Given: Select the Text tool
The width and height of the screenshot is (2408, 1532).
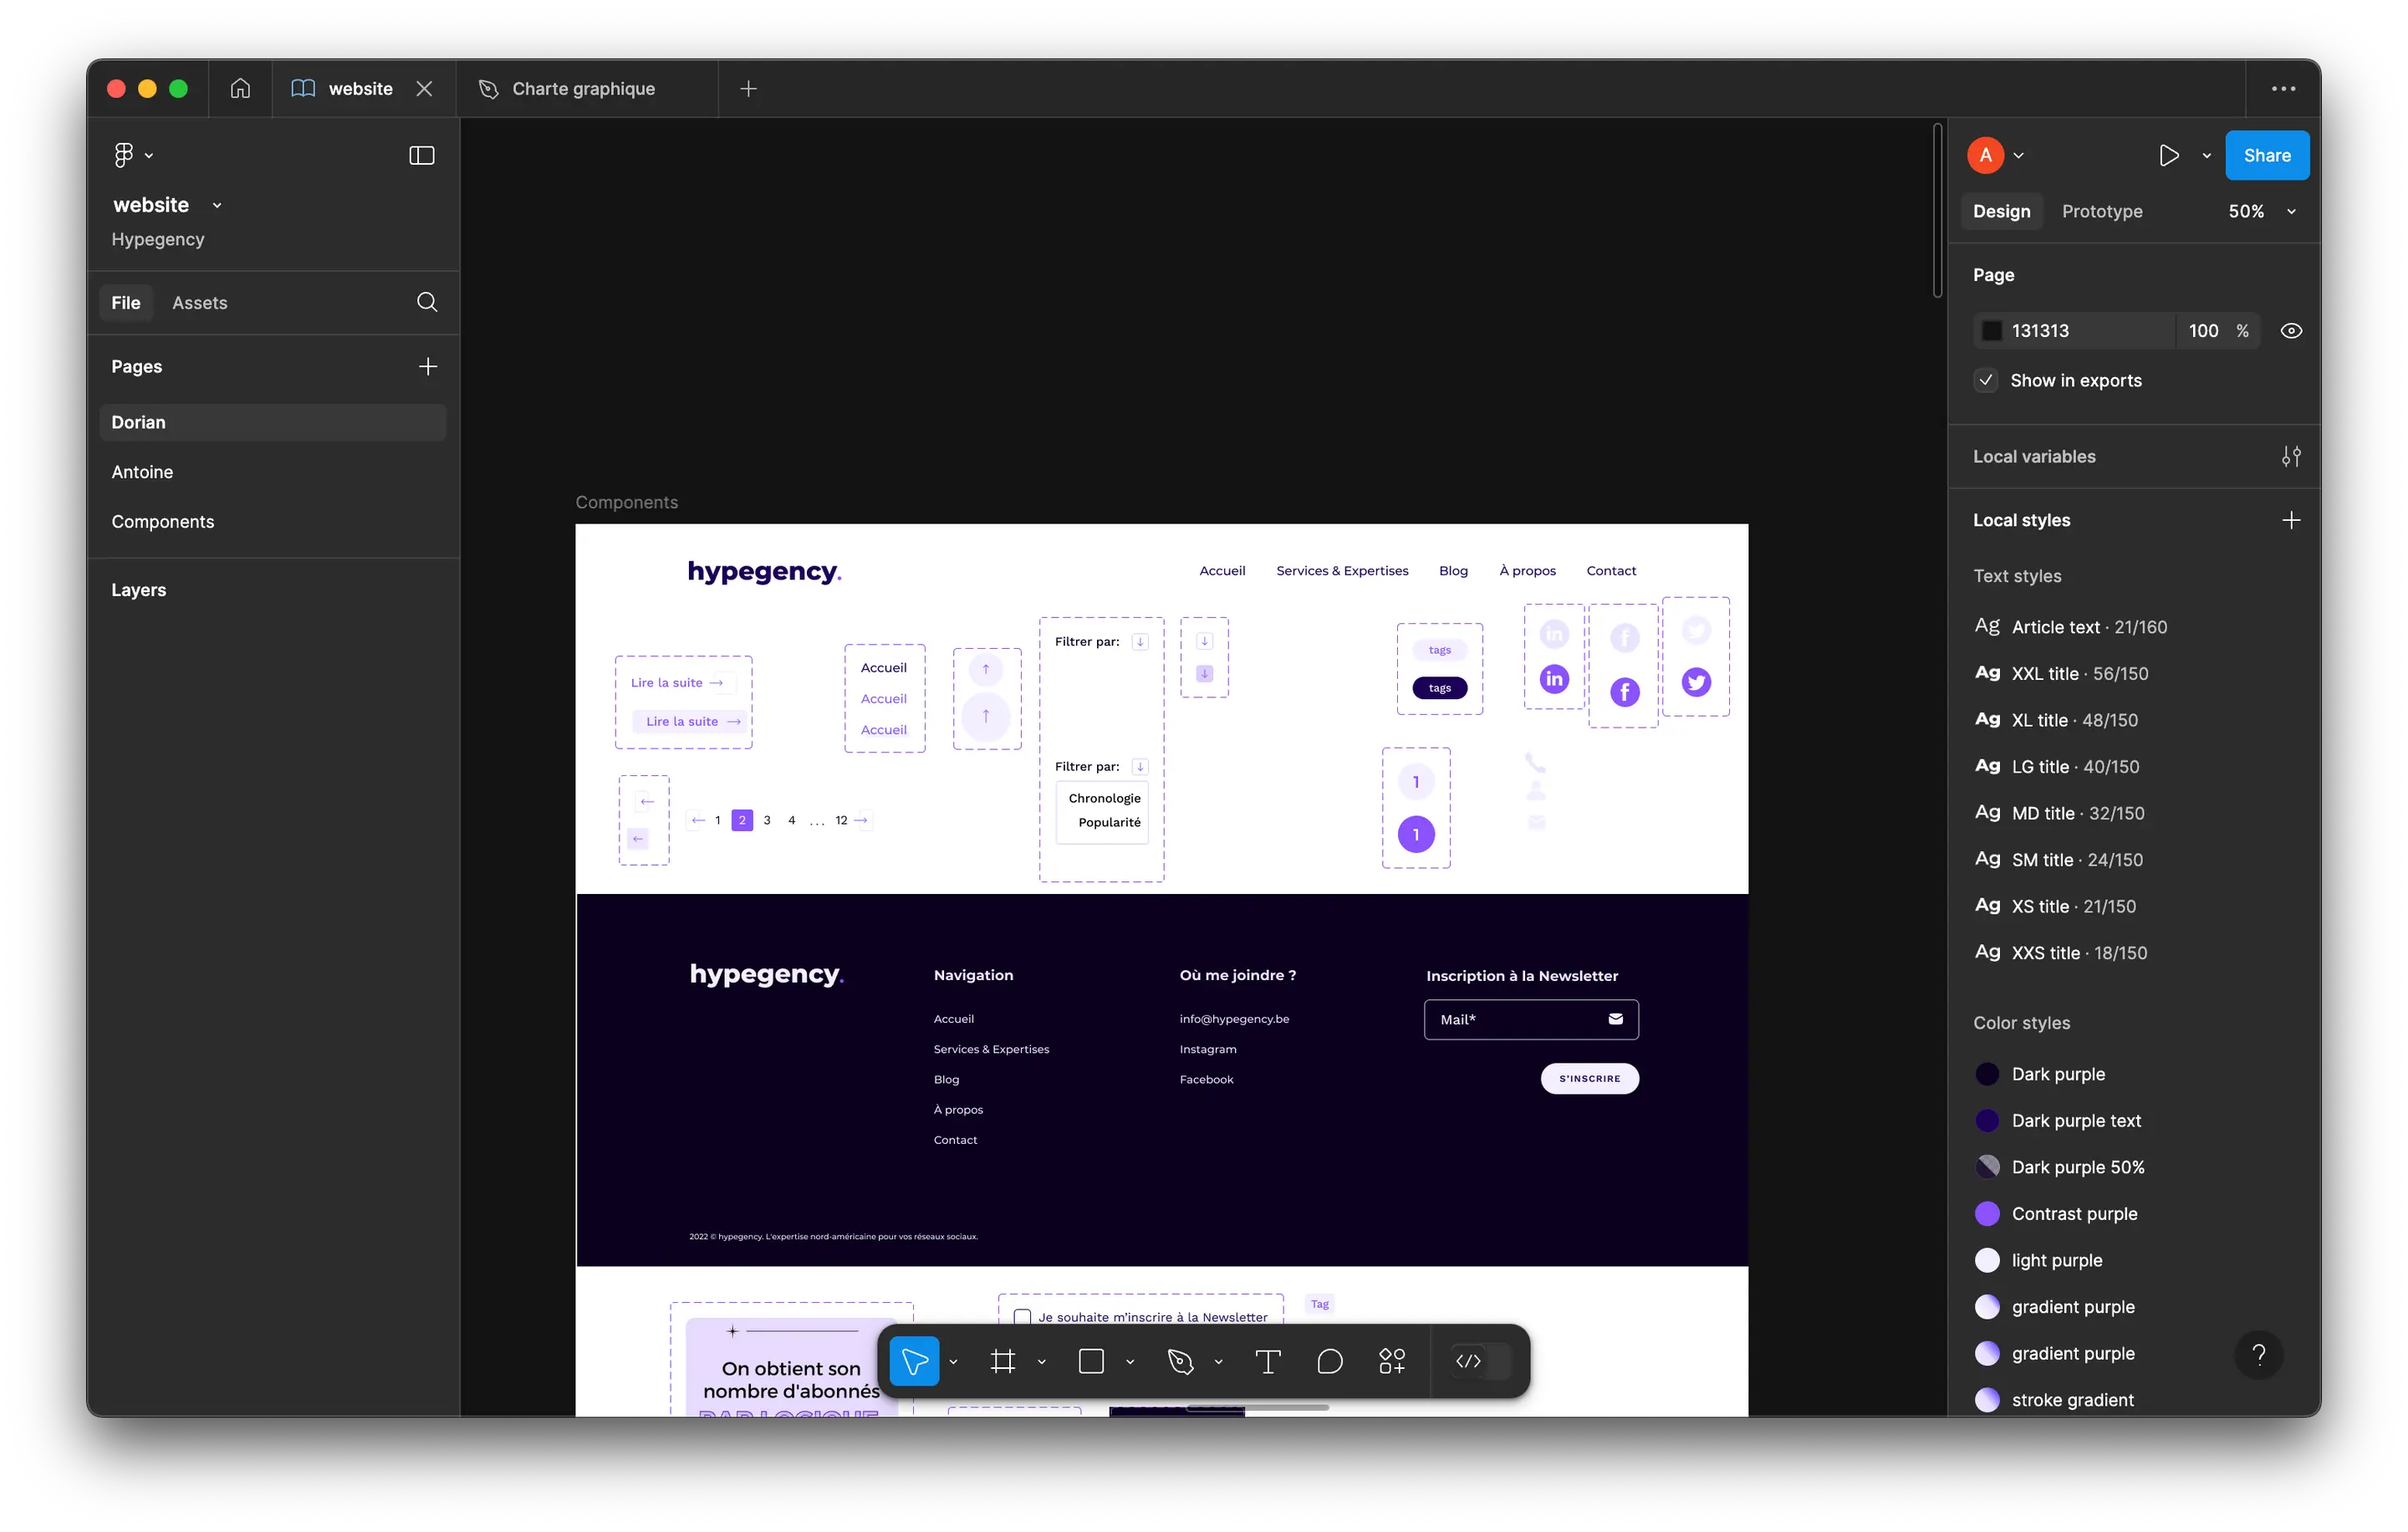Looking at the screenshot, I should point(1267,1361).
